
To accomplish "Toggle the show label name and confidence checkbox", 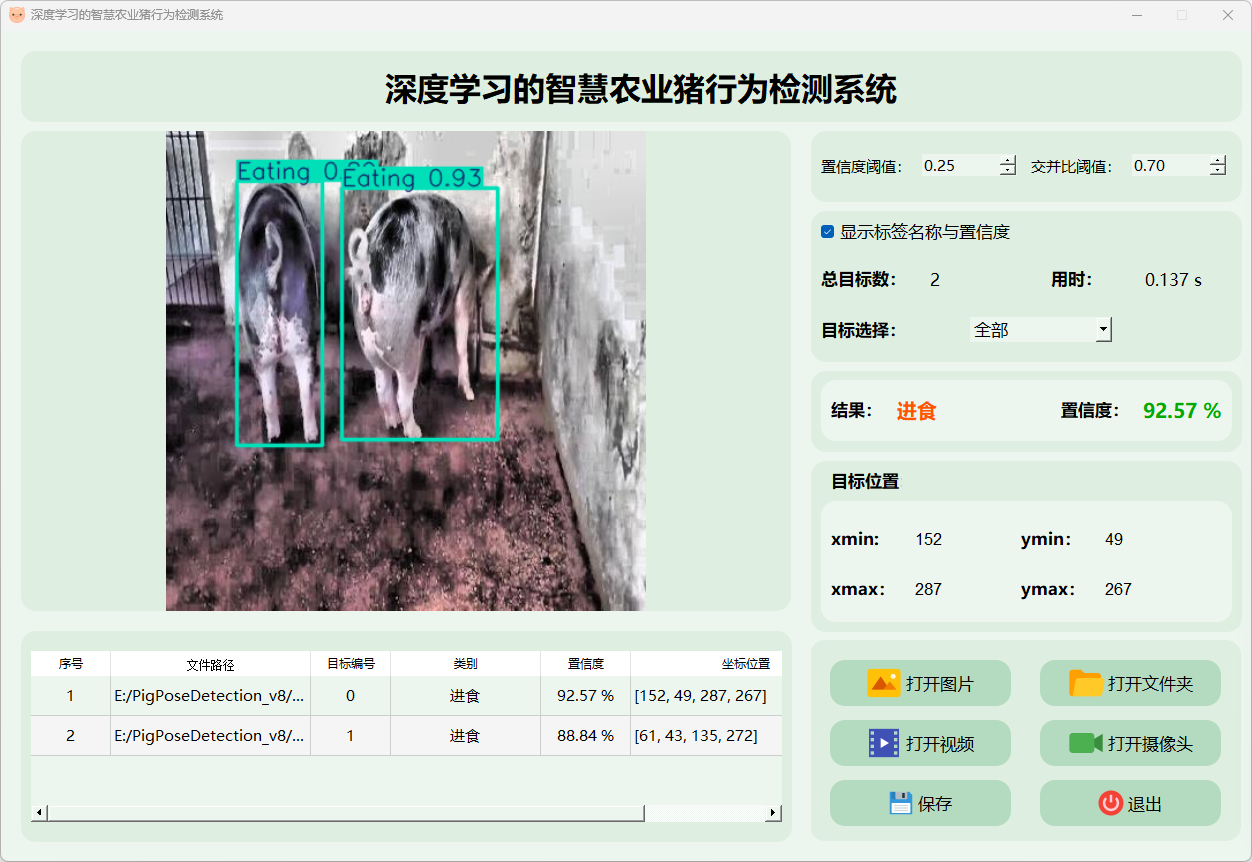I will pyautogui.click(x=828, y=232).
